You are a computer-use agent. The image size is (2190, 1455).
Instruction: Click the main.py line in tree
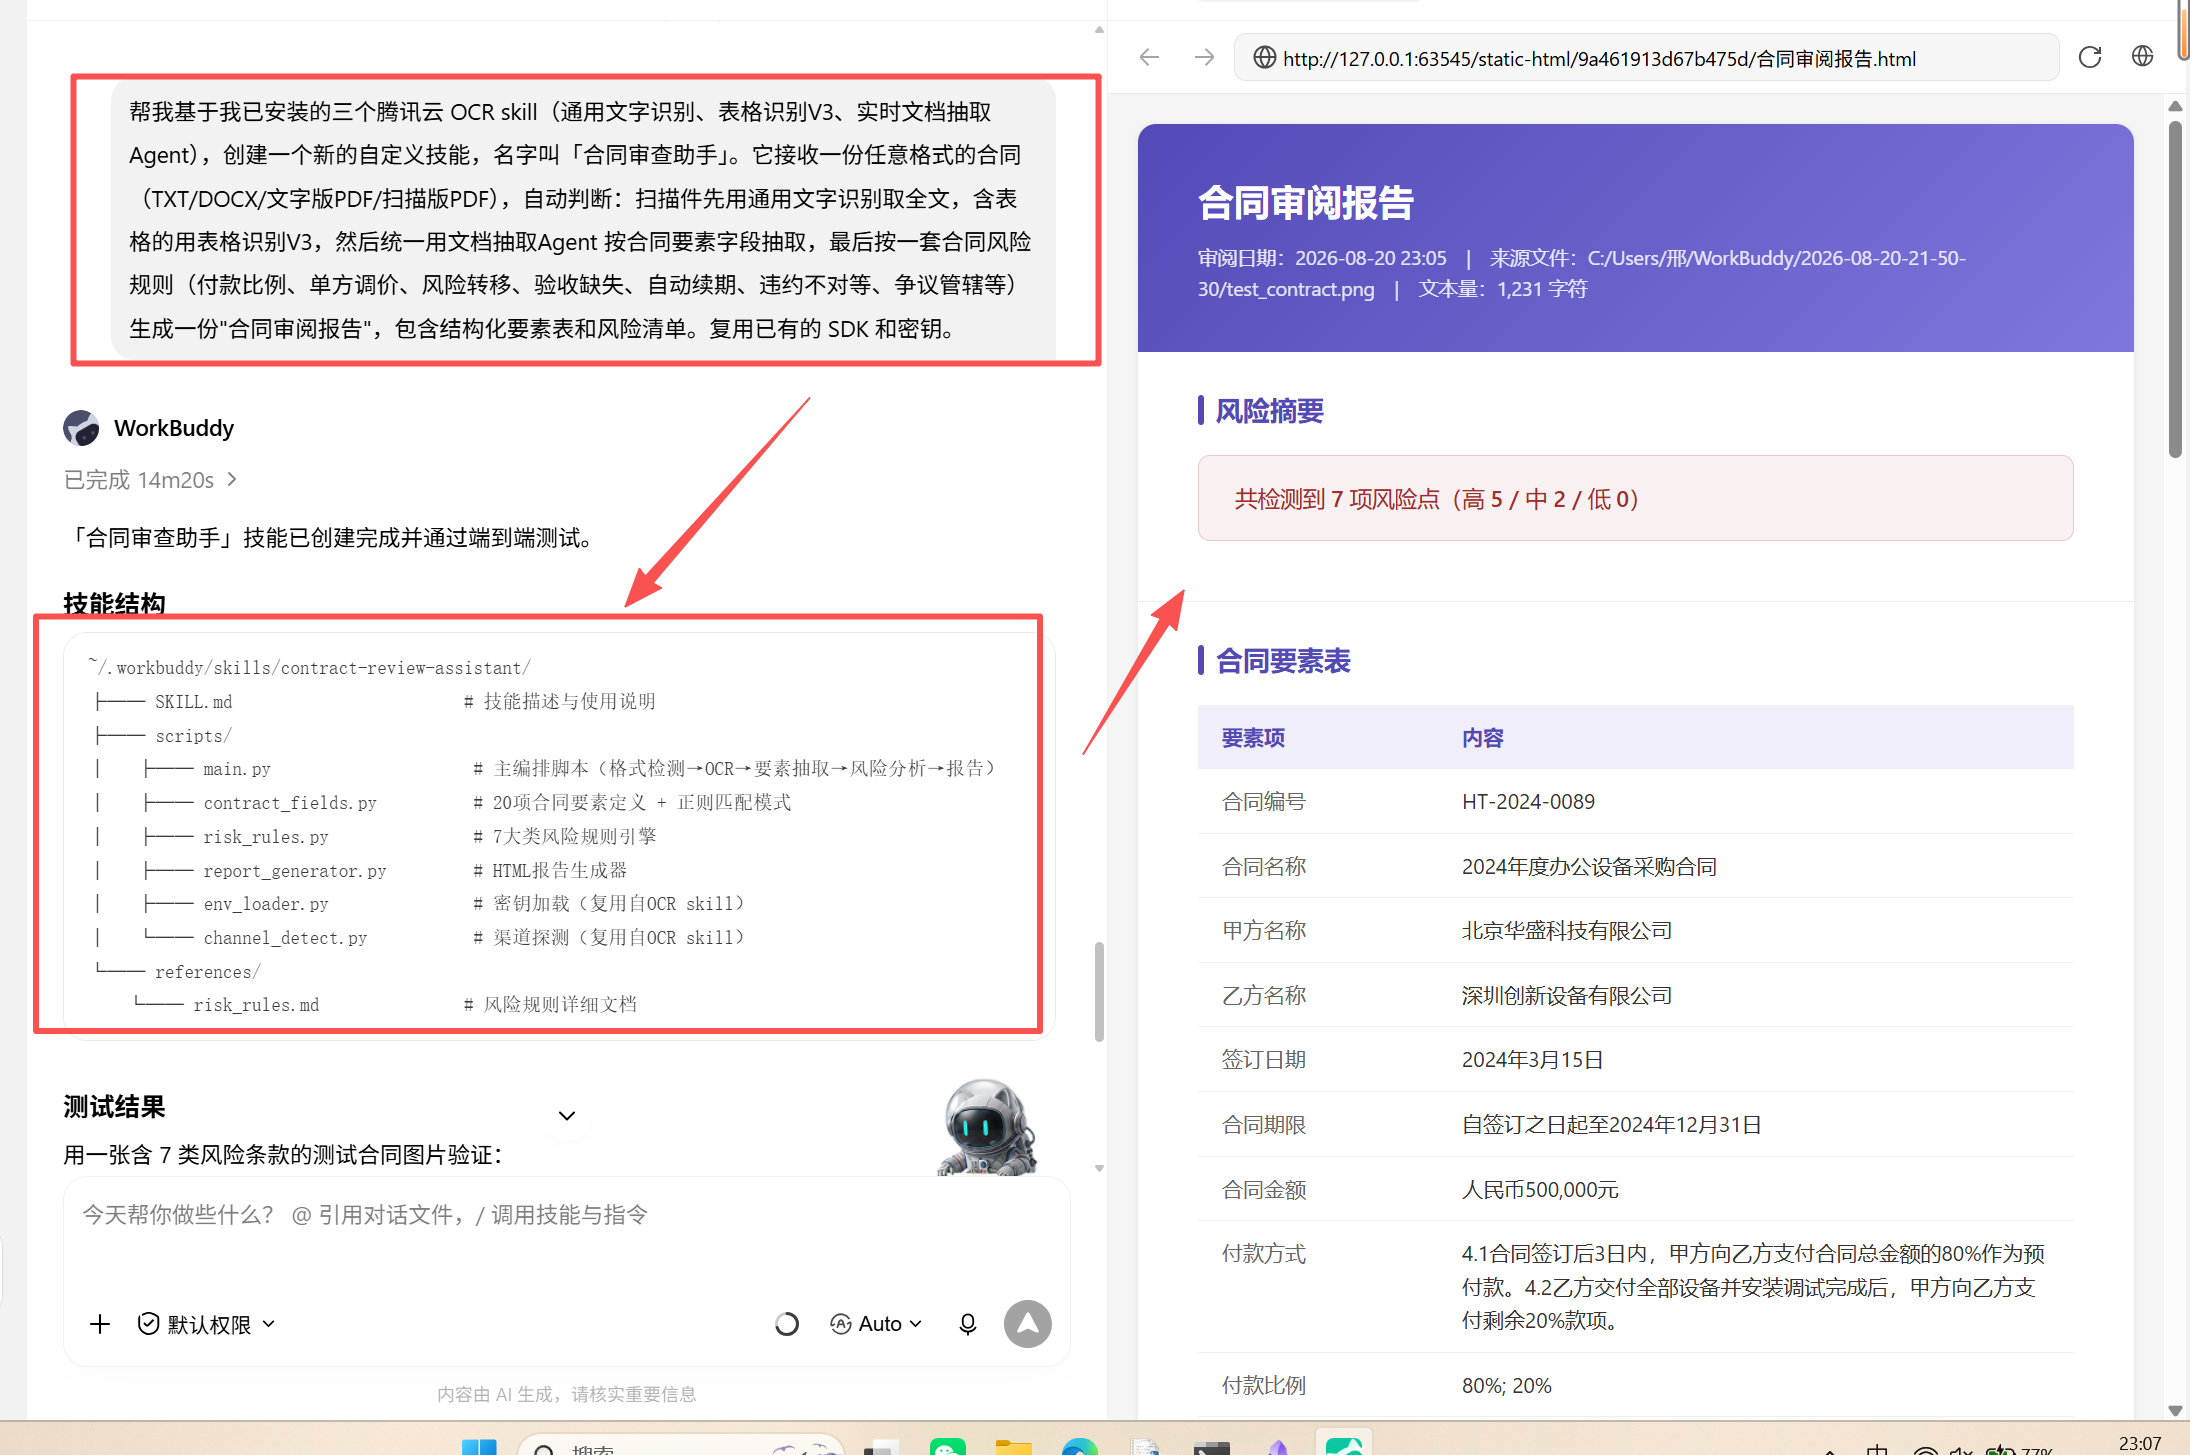pos(237,769)
